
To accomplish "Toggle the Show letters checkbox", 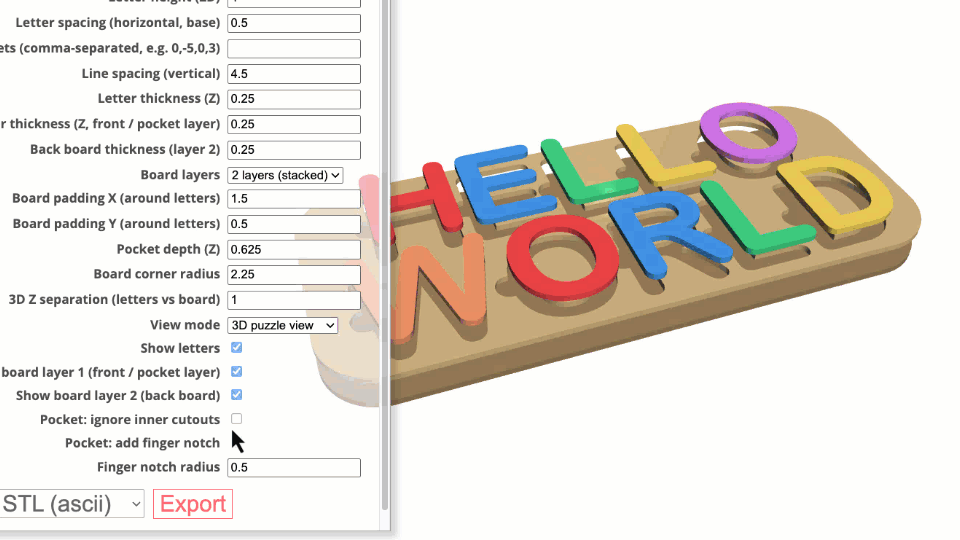I will coord(236,348).
